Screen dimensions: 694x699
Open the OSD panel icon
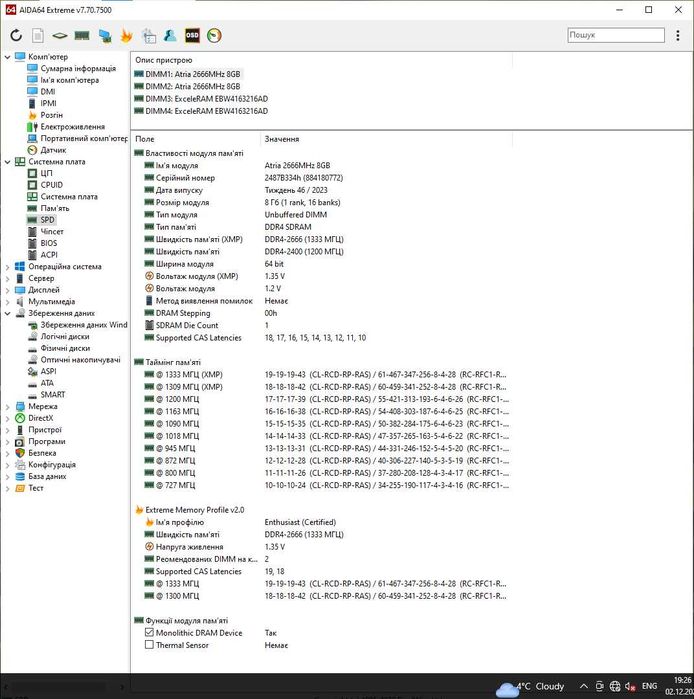click(192, 35)
